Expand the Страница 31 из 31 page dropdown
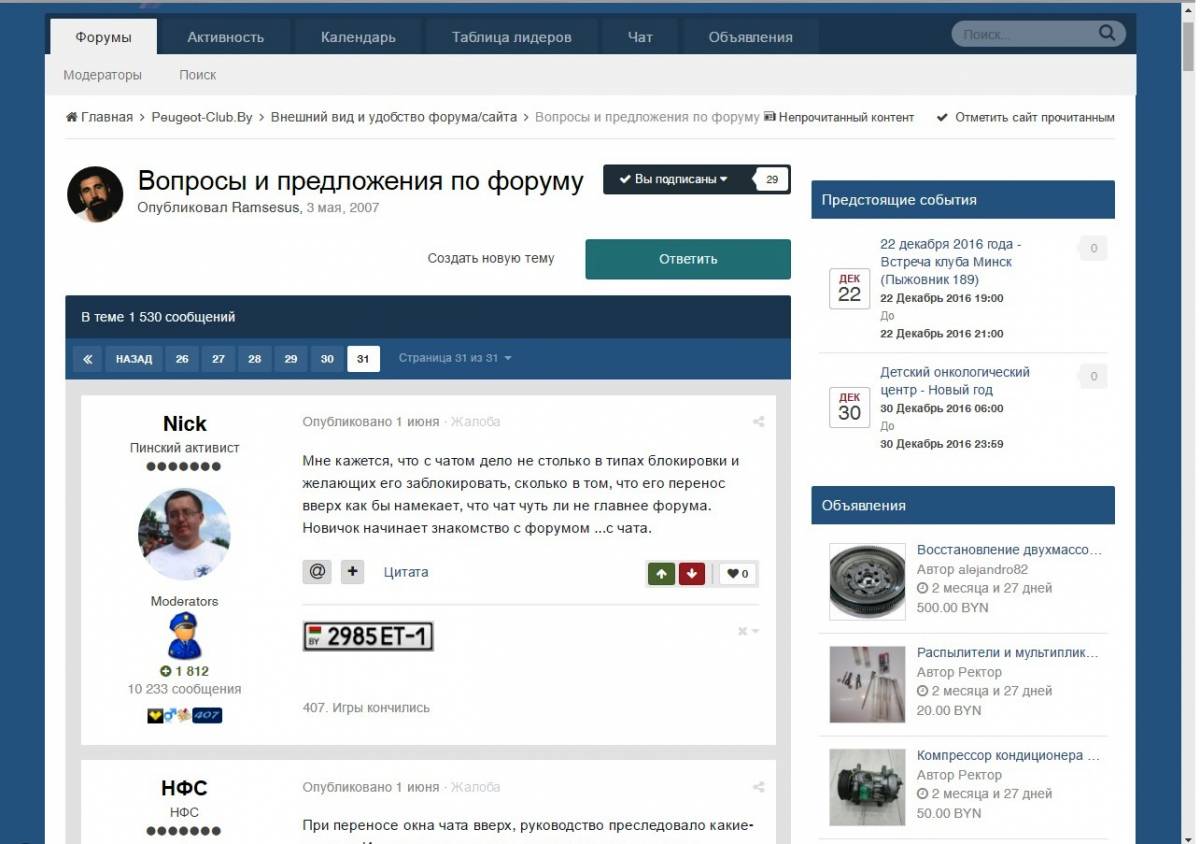The image size is (1200, 844). coord(455,358)
